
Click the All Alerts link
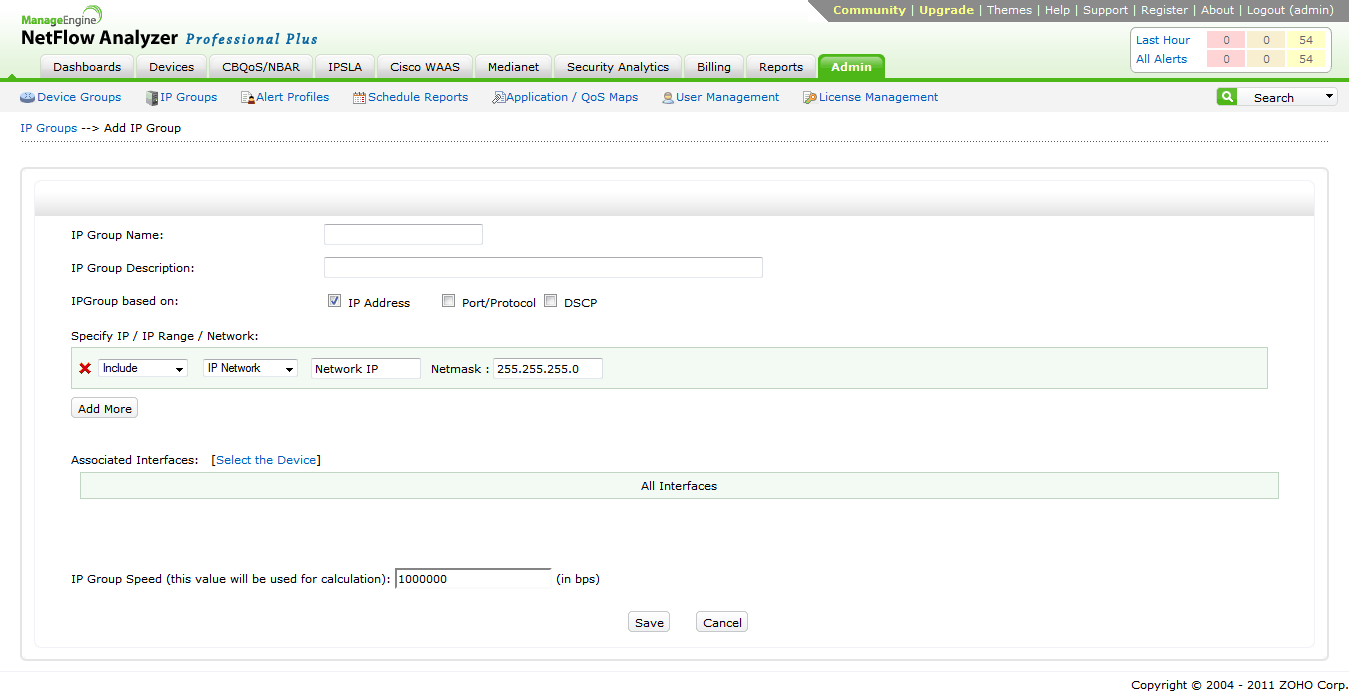pos(1161,59)
